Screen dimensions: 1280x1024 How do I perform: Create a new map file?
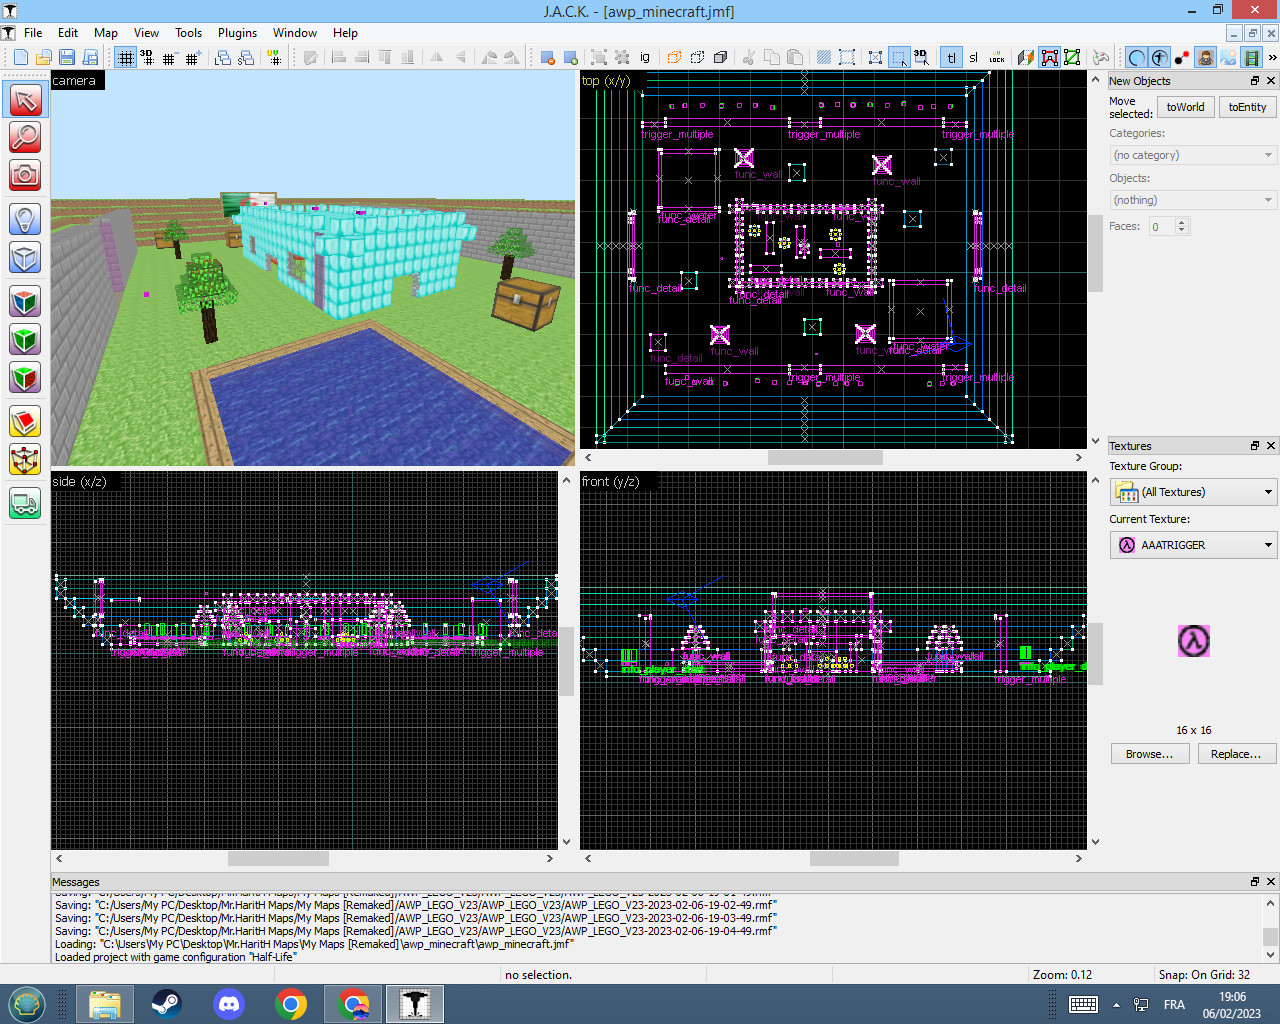21,58
